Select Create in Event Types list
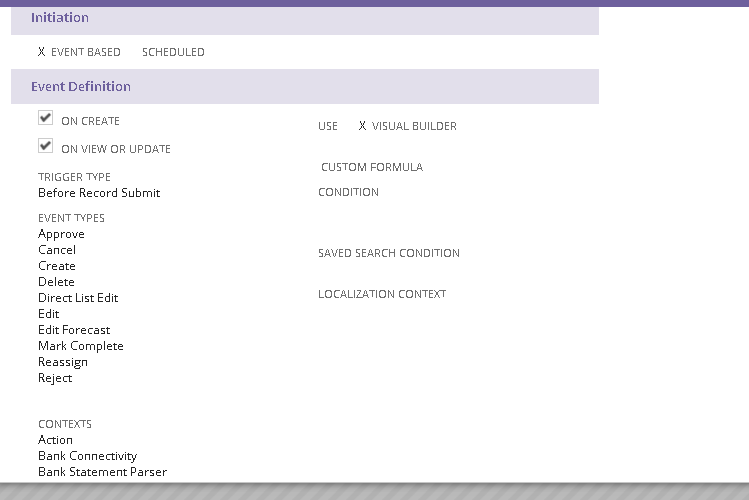Image resolution: width=749 pixels, height=500 pixels. [57, 266]
